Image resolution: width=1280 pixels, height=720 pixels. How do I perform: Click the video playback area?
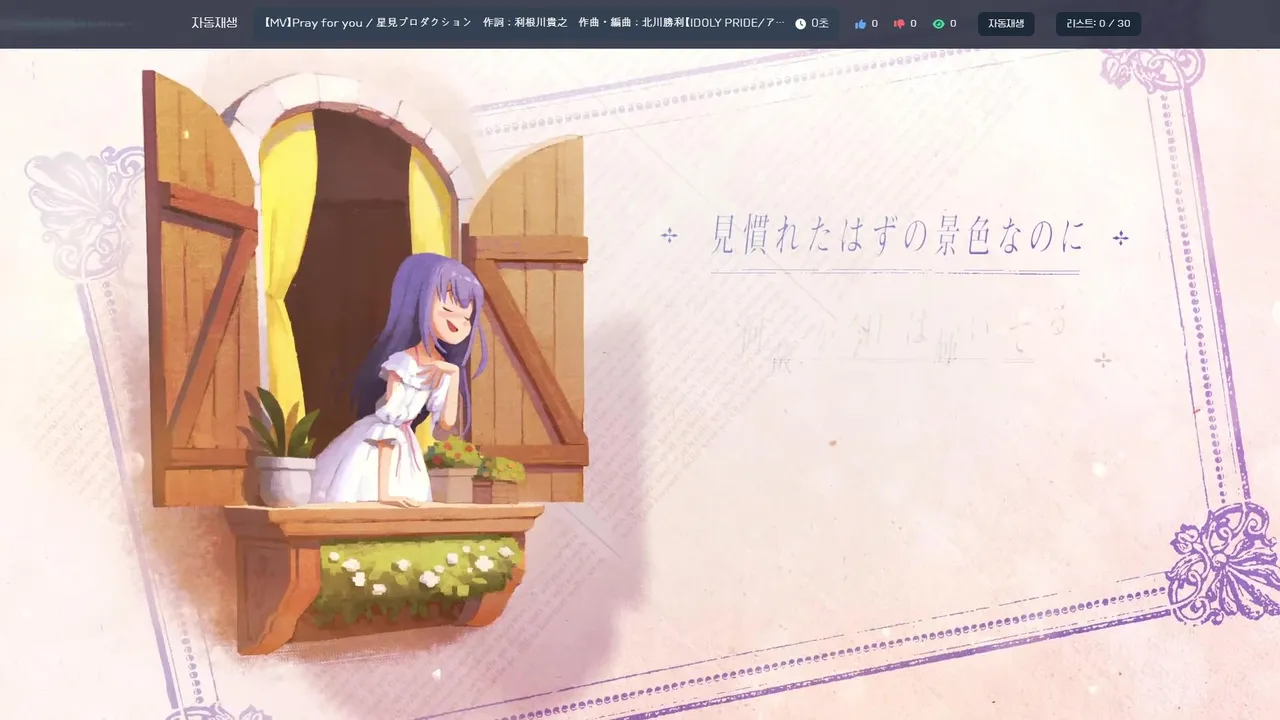[x=640, y=384]
